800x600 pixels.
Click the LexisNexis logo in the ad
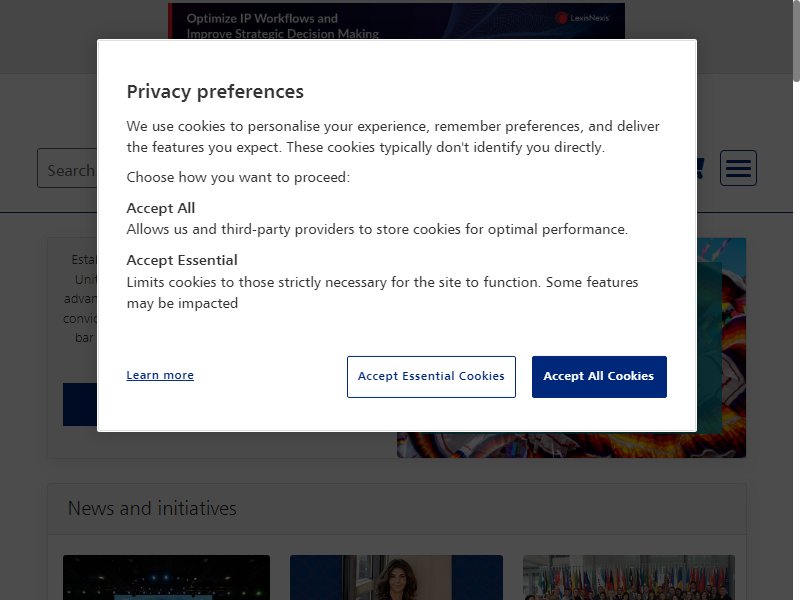(583, 18)
